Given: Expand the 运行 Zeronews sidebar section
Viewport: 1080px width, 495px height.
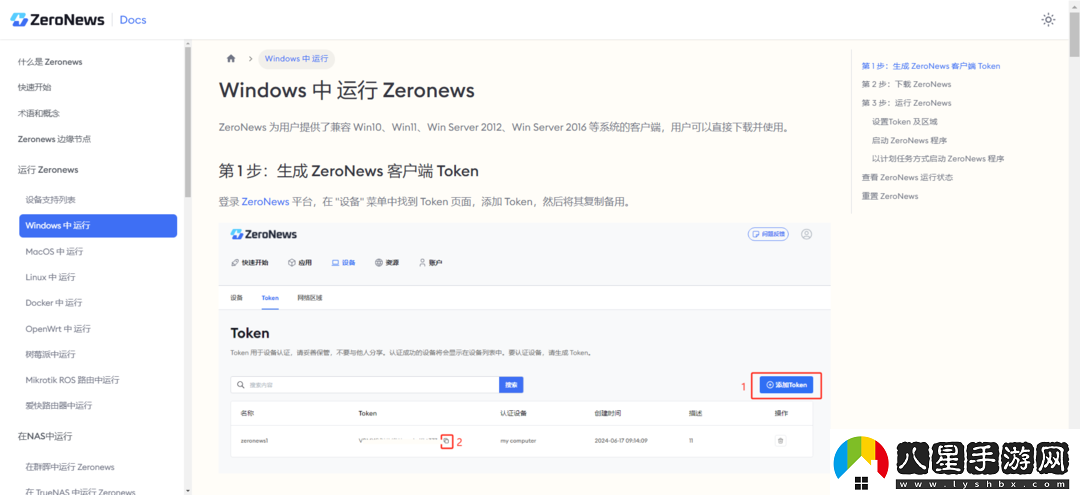Looking at the screenshot, I should 48,170.
